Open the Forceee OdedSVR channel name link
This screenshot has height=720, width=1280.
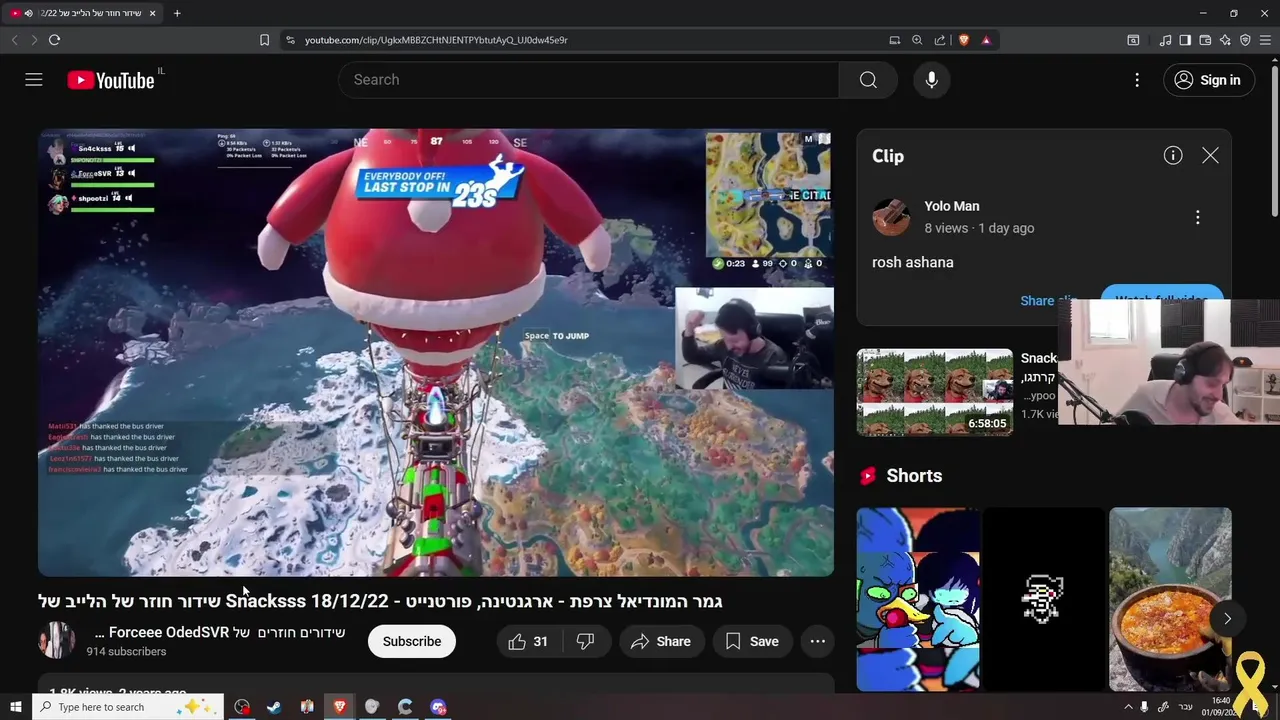pyautogui.click(x=220, y=632)
